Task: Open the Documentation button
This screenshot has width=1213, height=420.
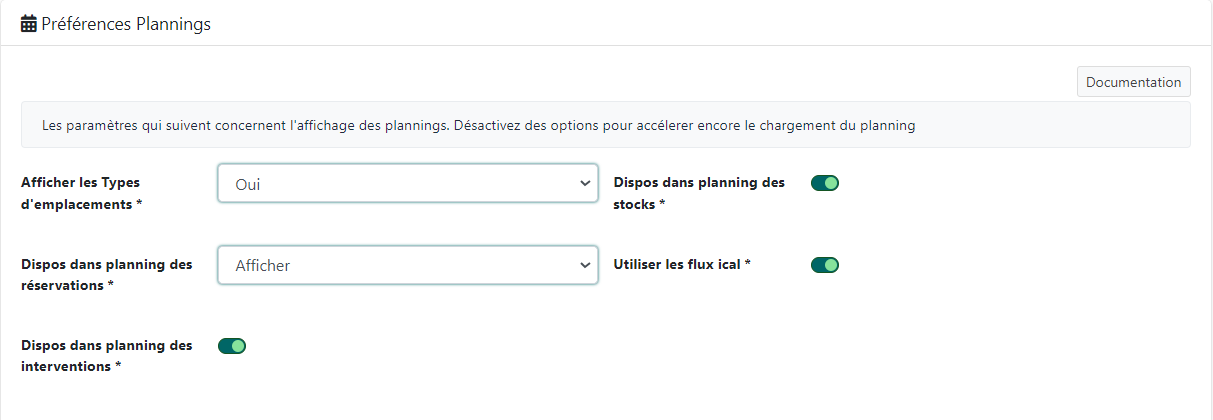Action: (x=1133, y=82)
